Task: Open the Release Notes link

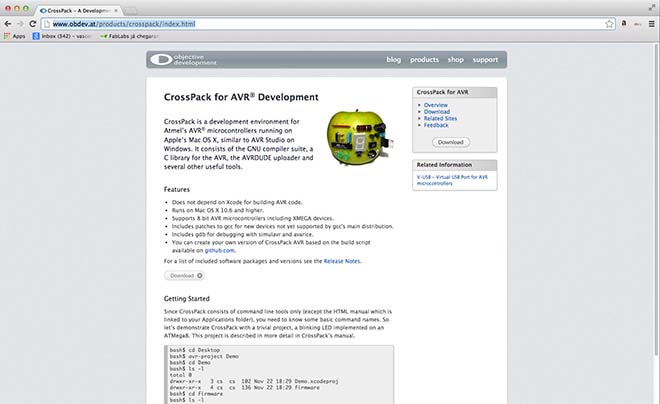Action: (x=342, y=261)
